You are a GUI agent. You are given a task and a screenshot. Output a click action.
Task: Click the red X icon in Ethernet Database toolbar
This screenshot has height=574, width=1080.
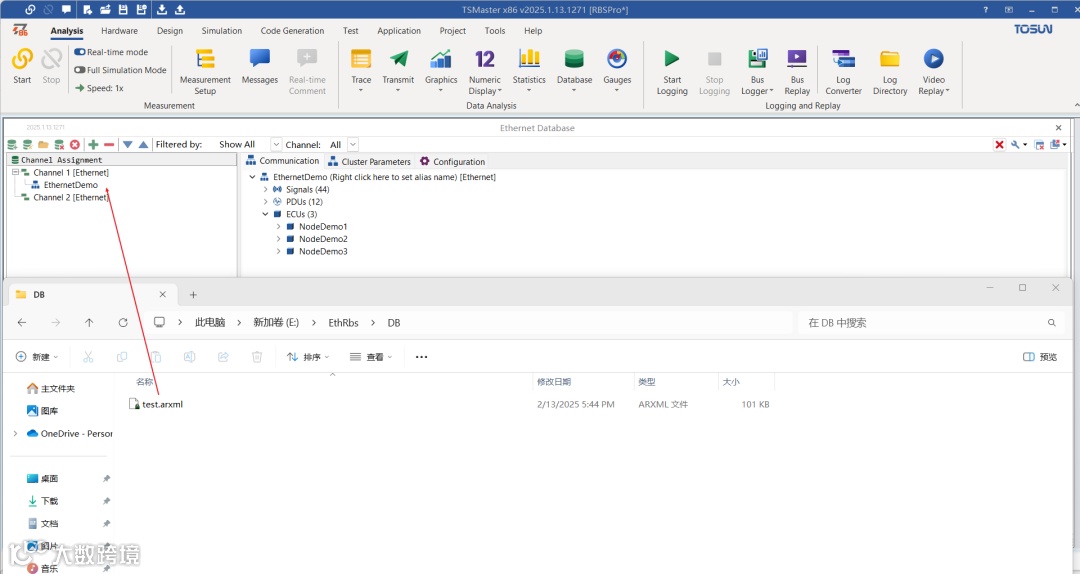tap(999, 144)
